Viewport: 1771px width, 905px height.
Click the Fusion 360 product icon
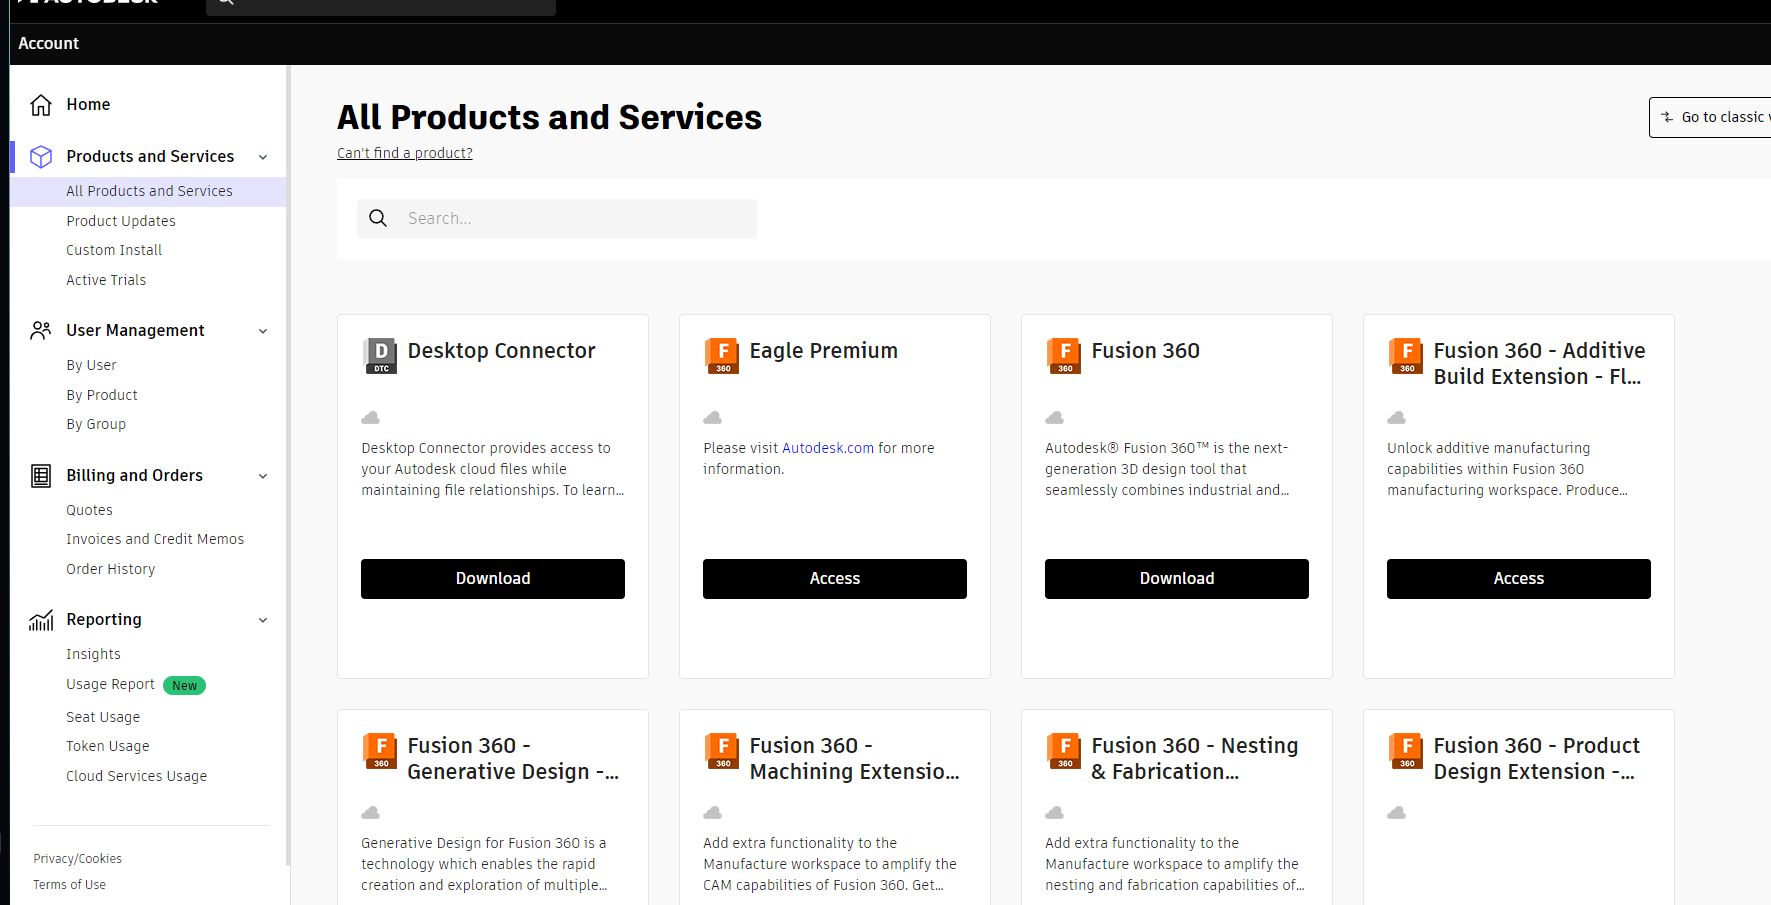1064,356
